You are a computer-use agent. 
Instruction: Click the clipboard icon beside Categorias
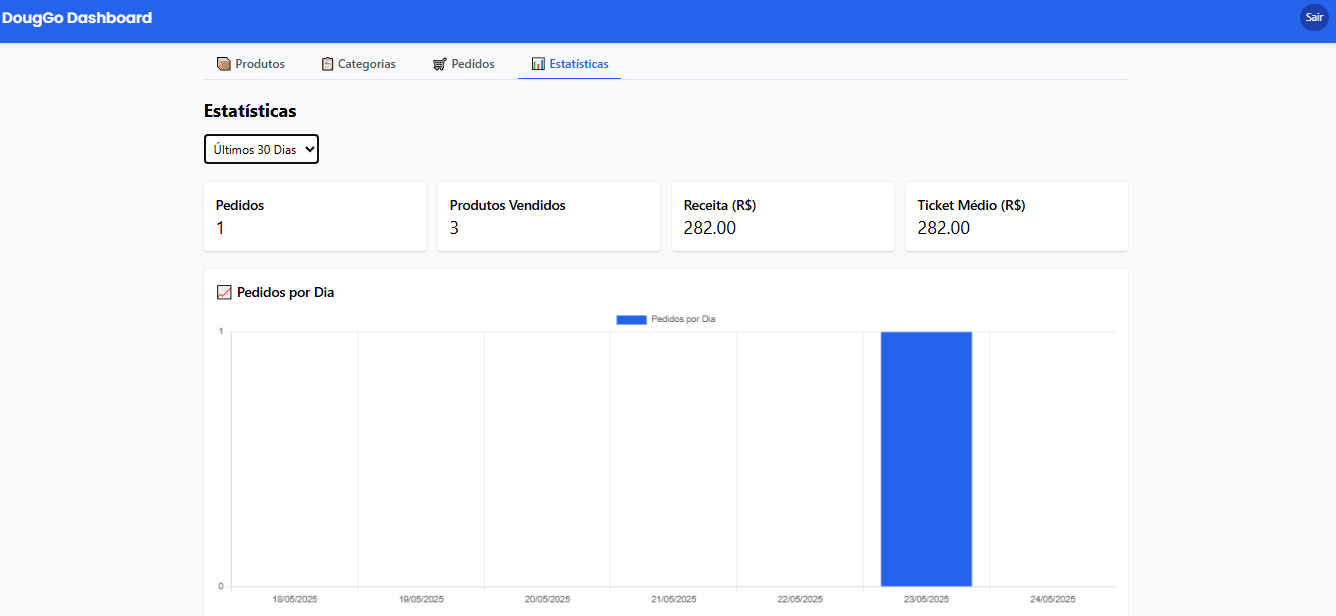click(327, 64)
